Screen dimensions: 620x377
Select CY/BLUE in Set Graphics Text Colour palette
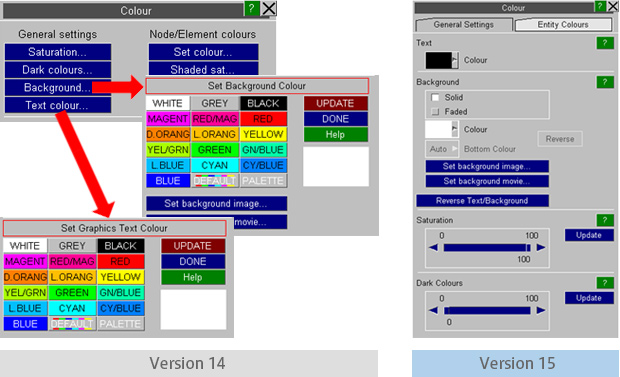(x=121, y=308)
